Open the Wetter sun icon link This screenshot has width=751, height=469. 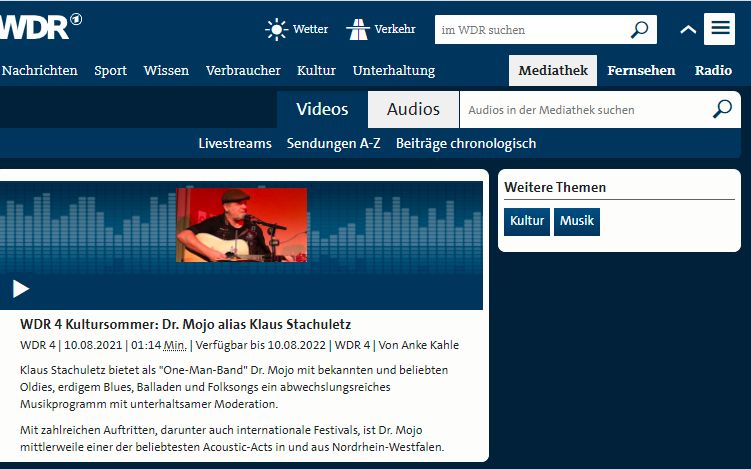(x=276, y=29)
